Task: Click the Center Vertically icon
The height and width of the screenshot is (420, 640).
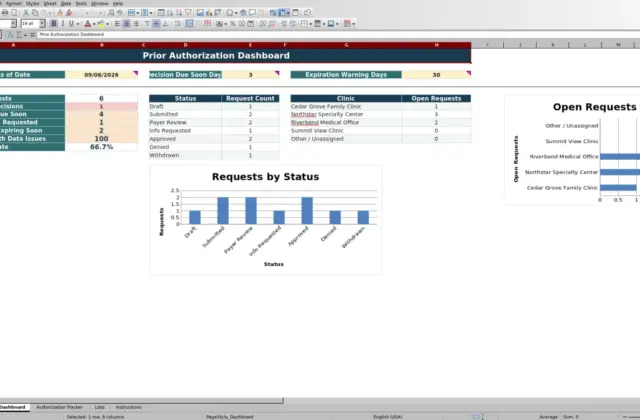Action: tap(156, 24)
